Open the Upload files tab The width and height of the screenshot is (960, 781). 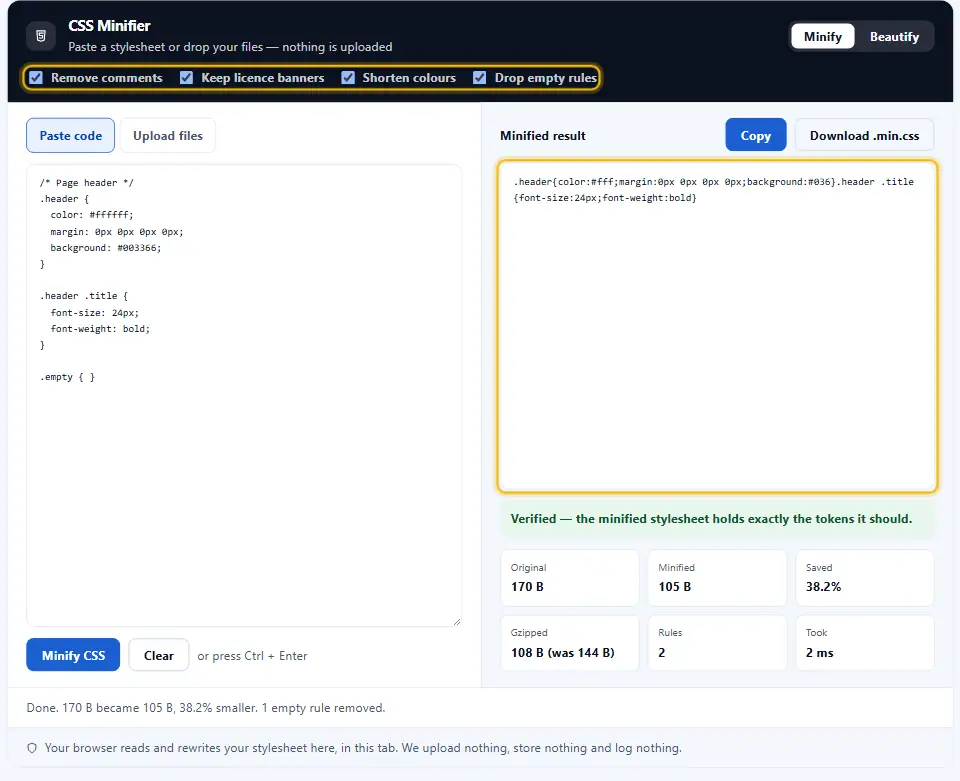coord(168,135)
